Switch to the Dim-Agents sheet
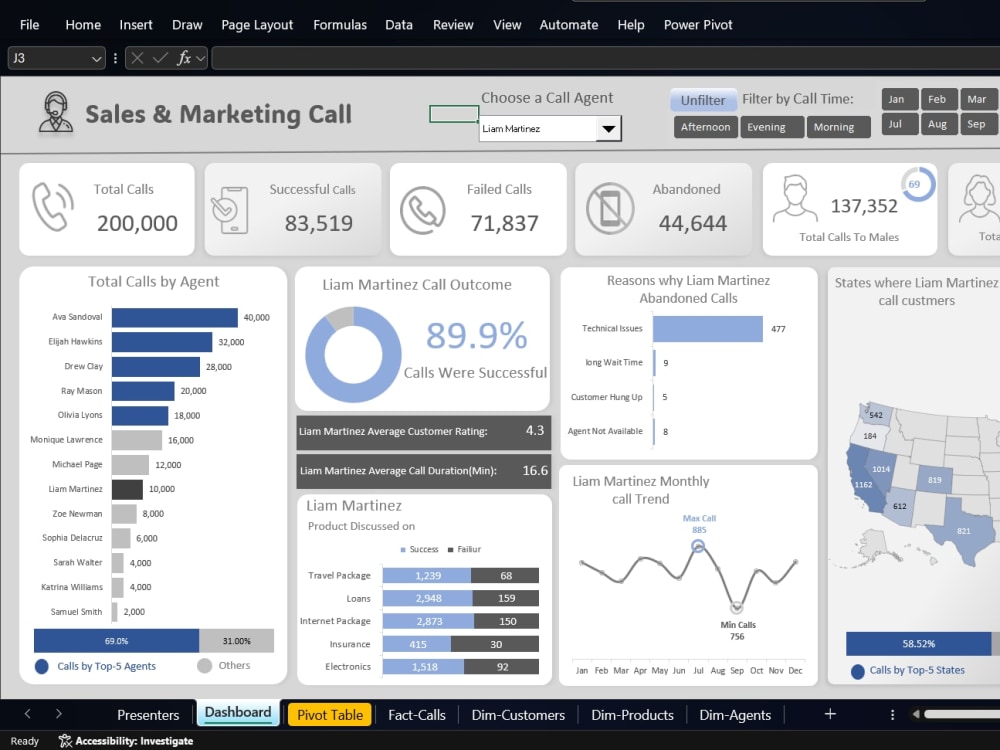 coord(735,715)
